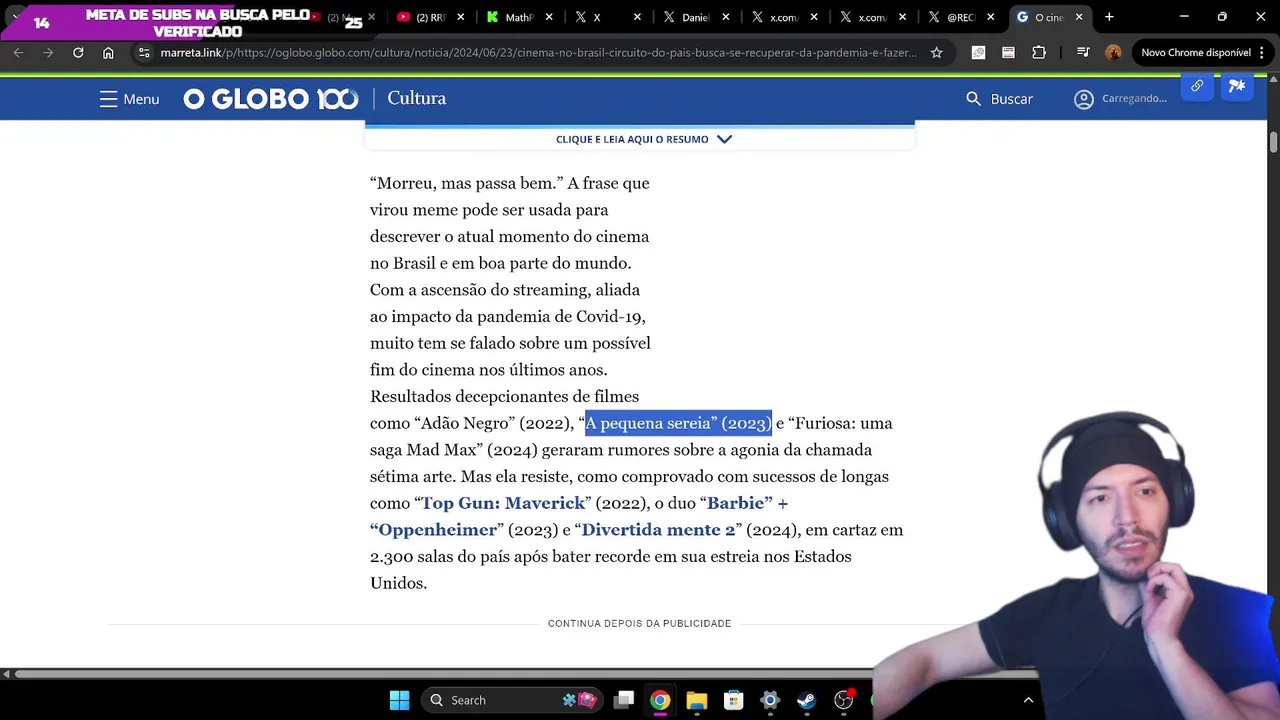This screenshot has height=720, width=1280.
Task: Open a new Chrome tab with plus
Action: [x=1109, y=17]
